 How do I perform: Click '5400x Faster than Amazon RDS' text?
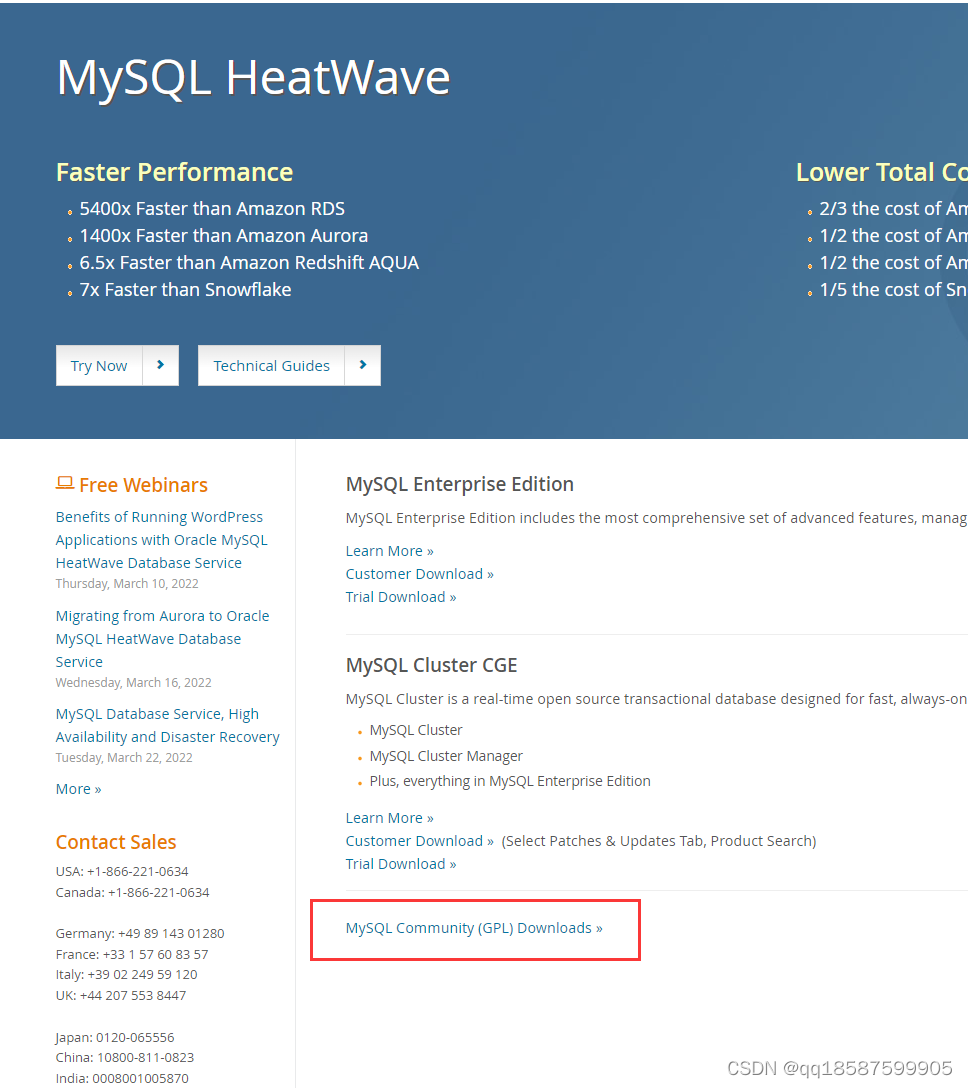212,209
